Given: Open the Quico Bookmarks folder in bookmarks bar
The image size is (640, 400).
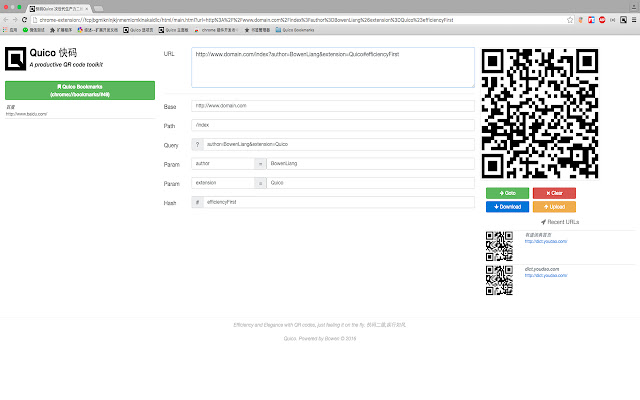Looking at the screenshot, I should point(295,30).
